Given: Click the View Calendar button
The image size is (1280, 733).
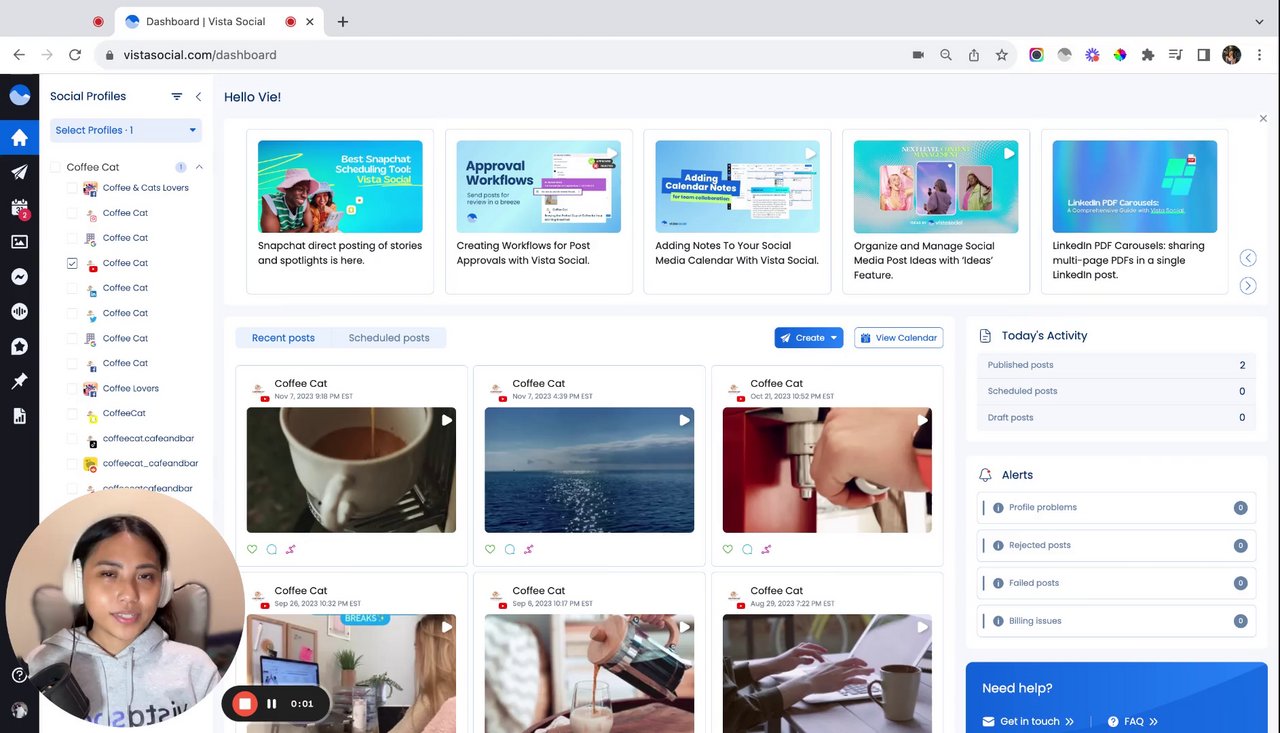Looking at the screenshot, I should (x=899, y=338).
